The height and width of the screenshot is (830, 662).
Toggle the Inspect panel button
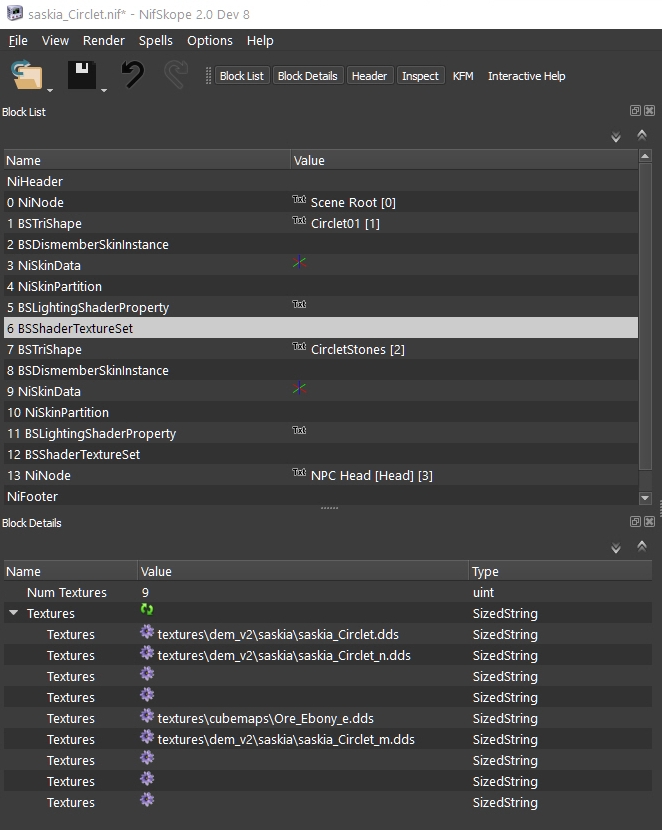420,76
